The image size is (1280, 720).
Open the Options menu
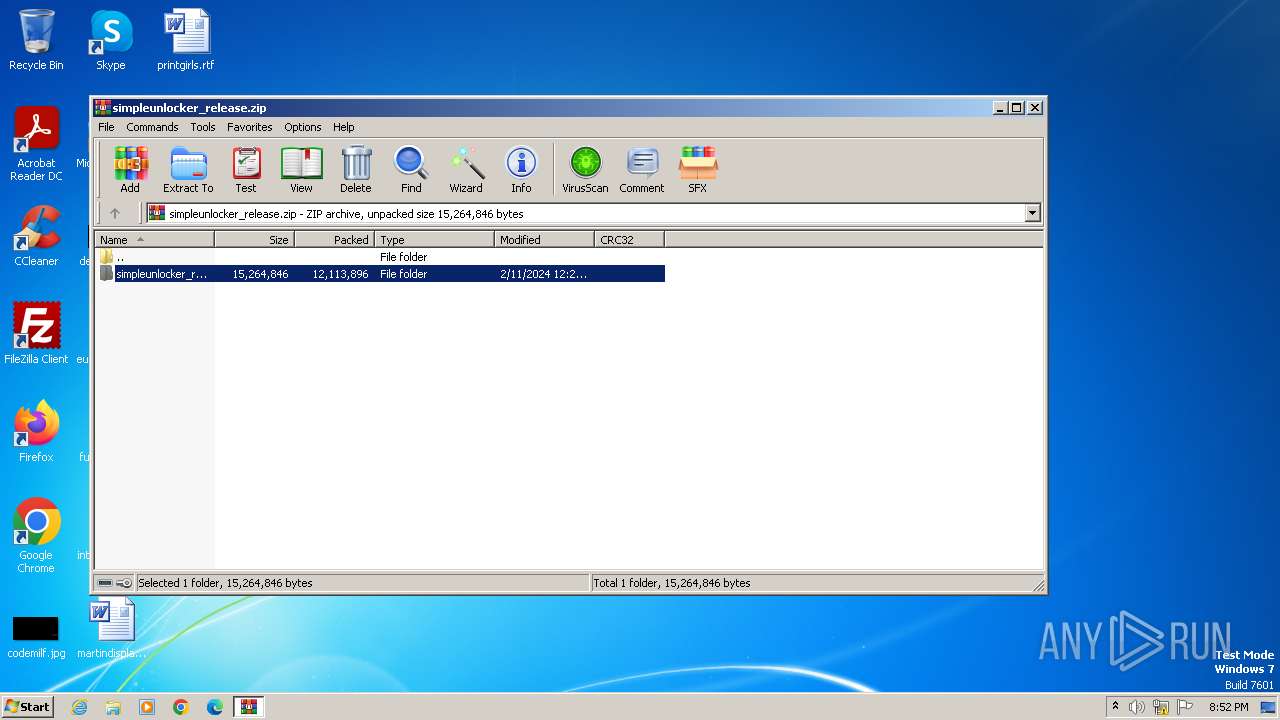coord(303,127)
